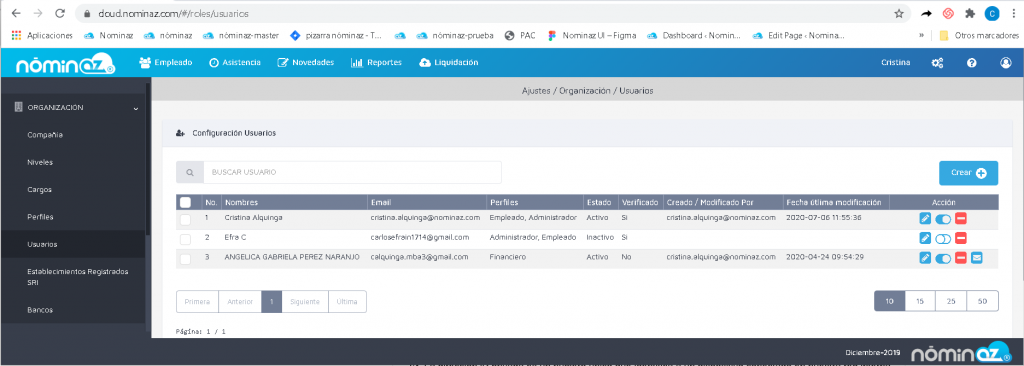Screen dimensions: 1024x366
Task: Check the select-all header checkbox
Action: click(185, 202)
